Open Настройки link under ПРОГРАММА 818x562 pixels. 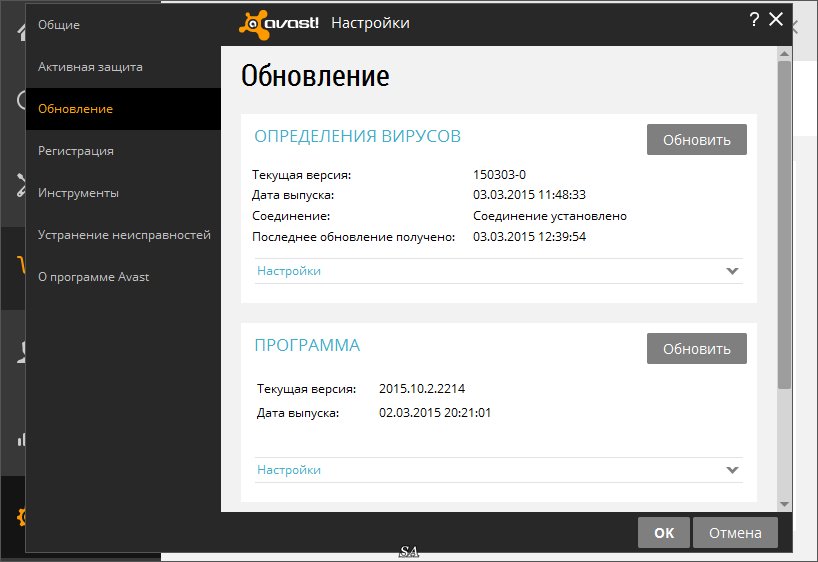click(x=289, y=470)
